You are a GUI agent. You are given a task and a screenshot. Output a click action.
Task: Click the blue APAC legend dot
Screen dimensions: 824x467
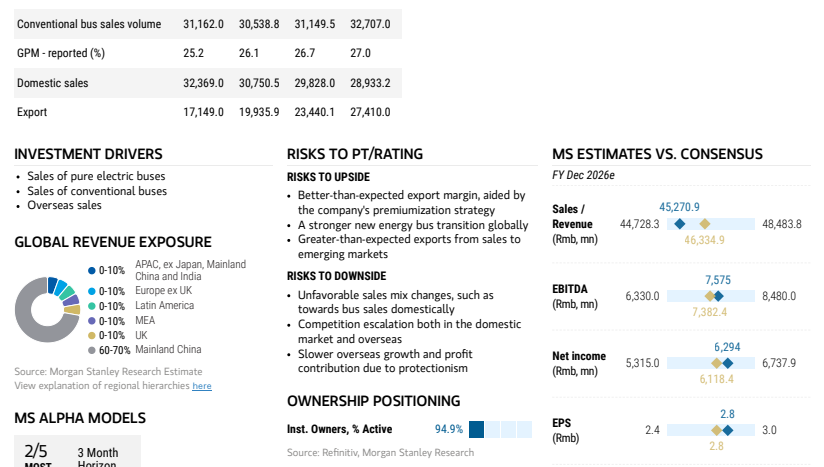point(91,271)
